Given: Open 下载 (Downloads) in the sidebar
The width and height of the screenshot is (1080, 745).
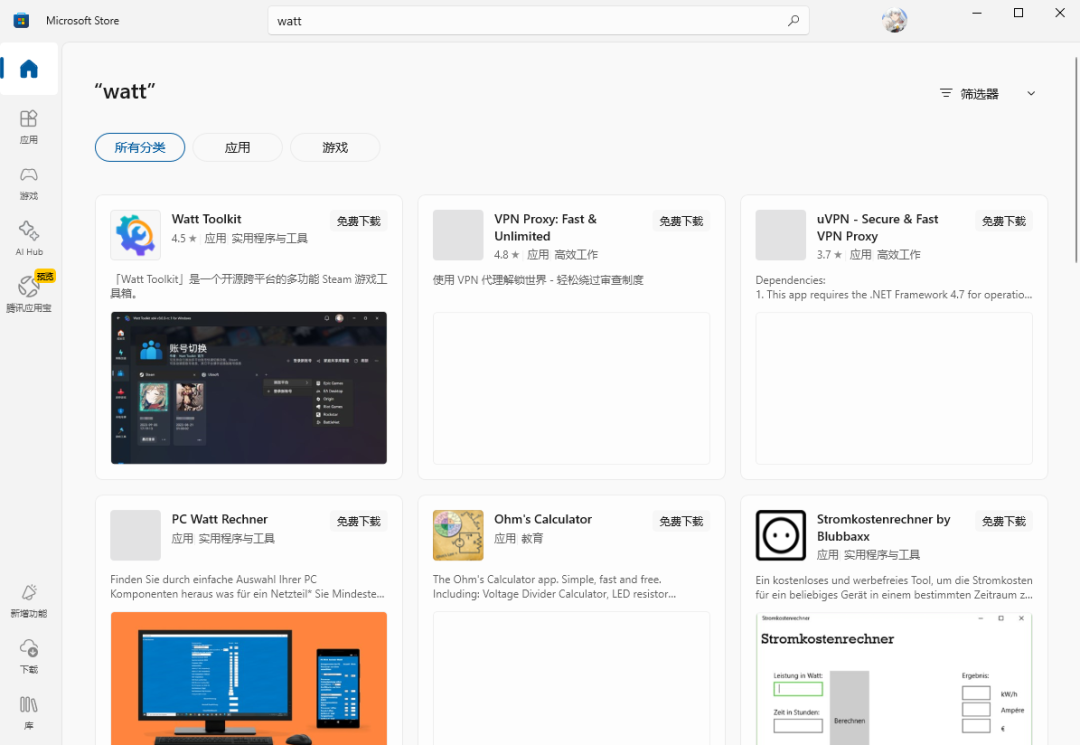Looking at the screenshot, I should tap(29, 656).
